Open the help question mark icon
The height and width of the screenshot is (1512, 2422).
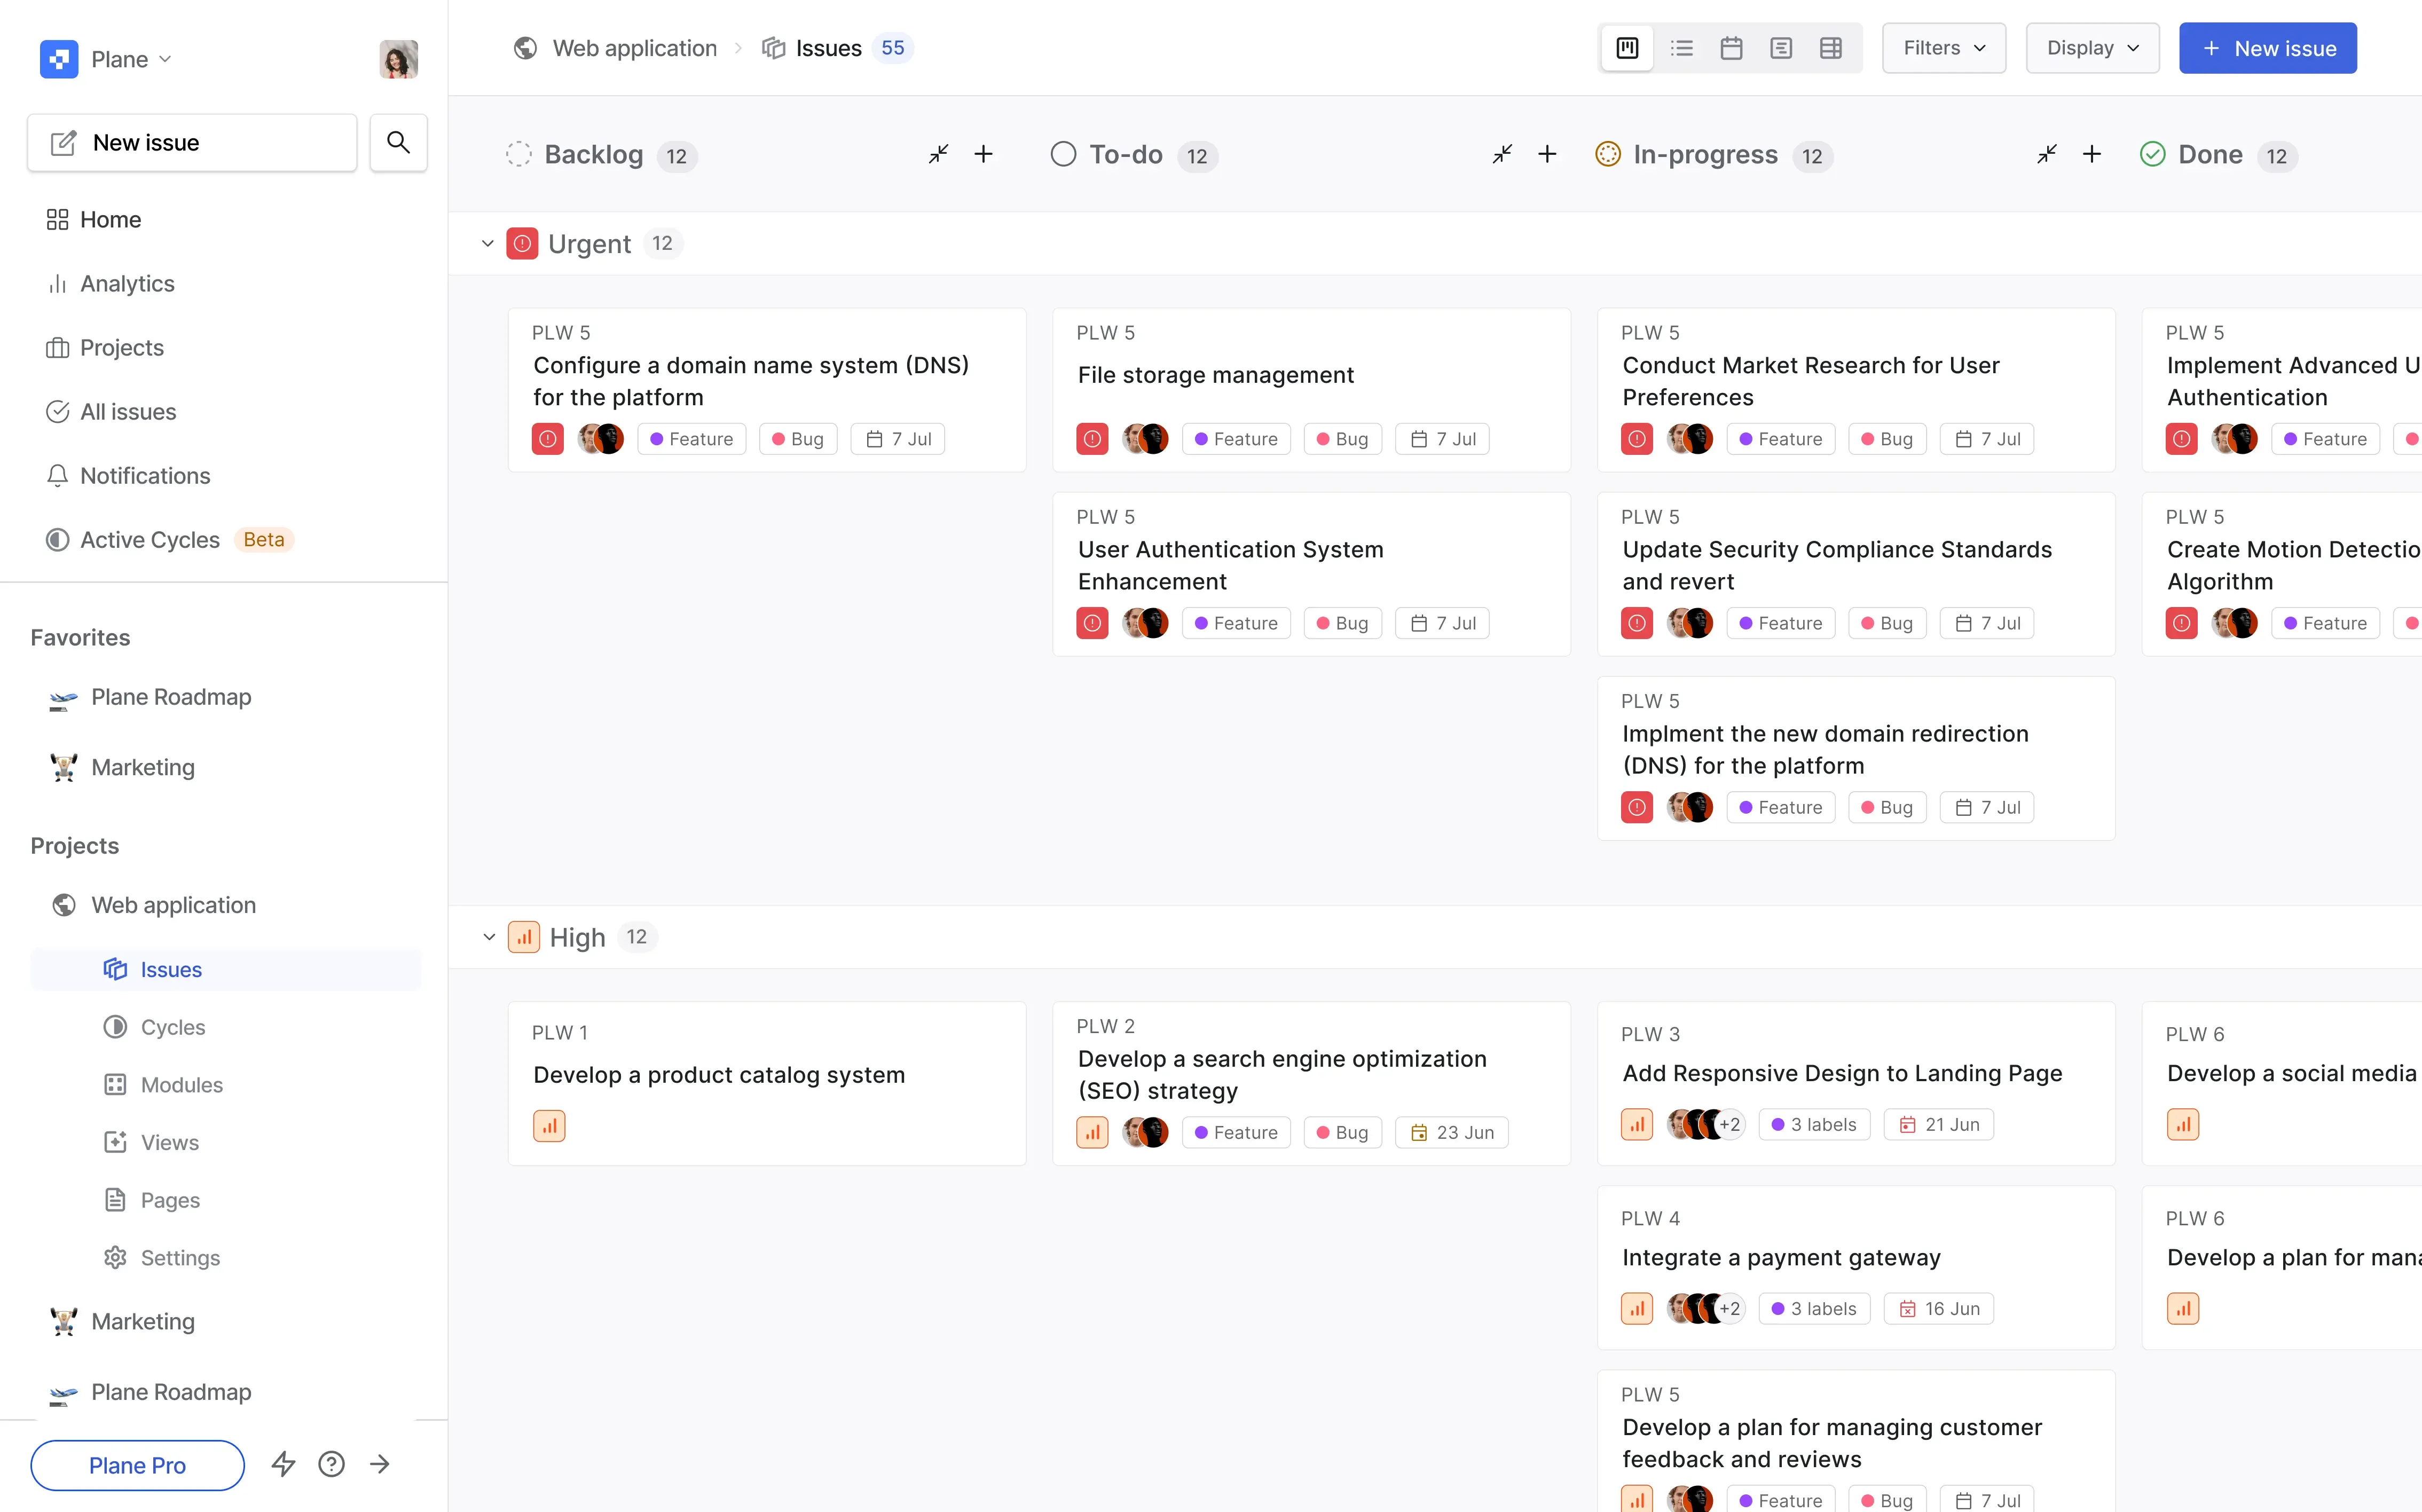coord(331,1465)
